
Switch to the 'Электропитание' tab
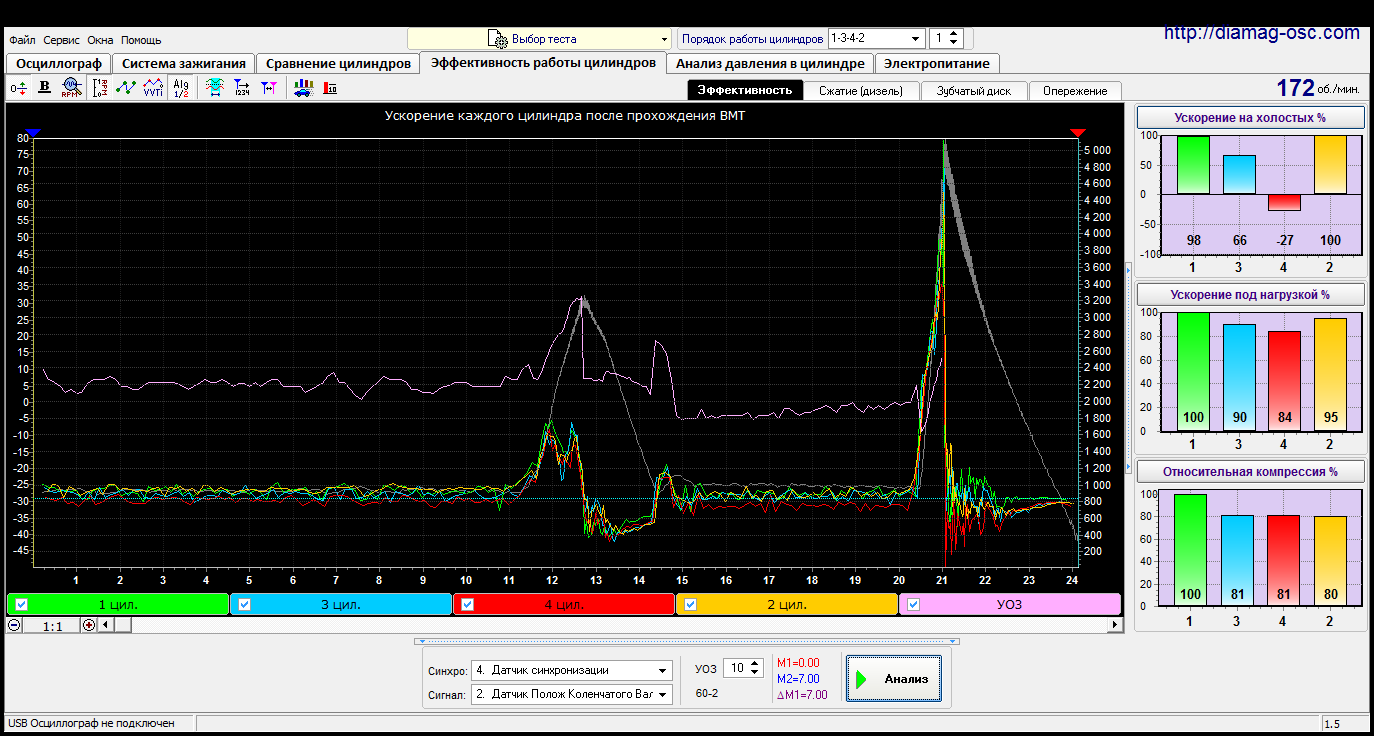click(937, 63)
